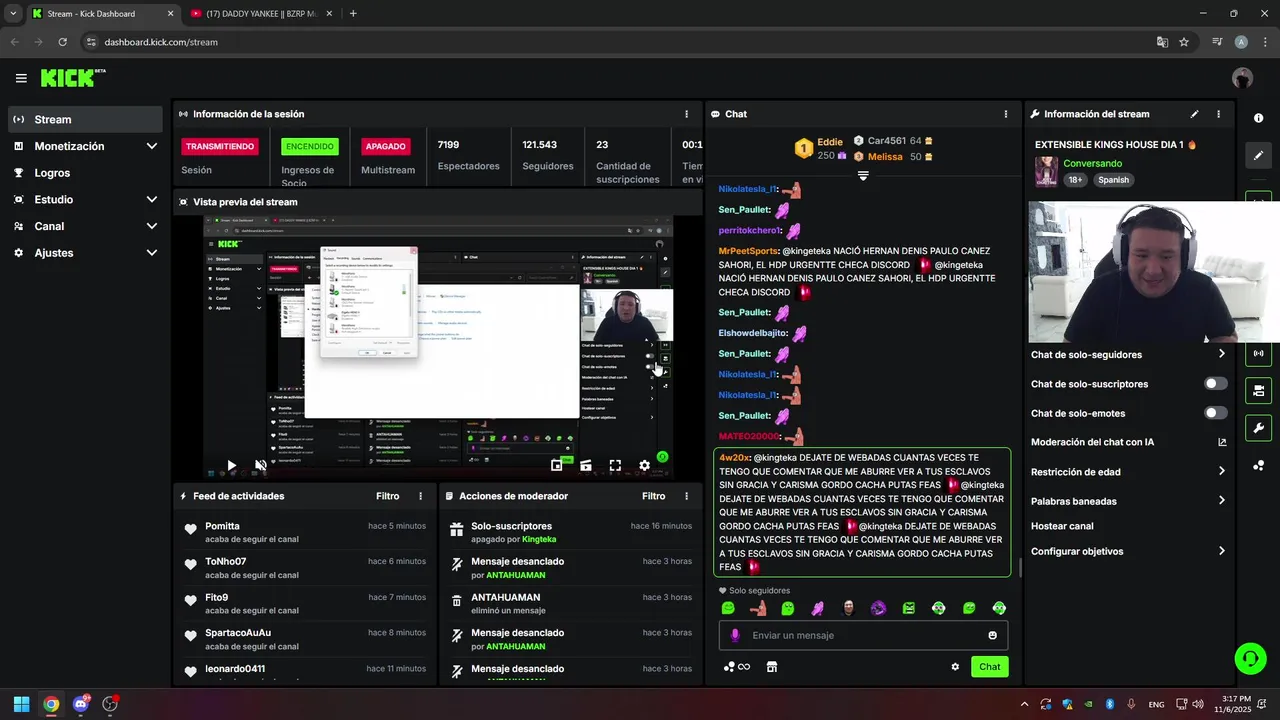Image resolution: width=1280 pixels, height=720 pixels.
Task: Go to the Kick logo home
Action: [72, 78]
